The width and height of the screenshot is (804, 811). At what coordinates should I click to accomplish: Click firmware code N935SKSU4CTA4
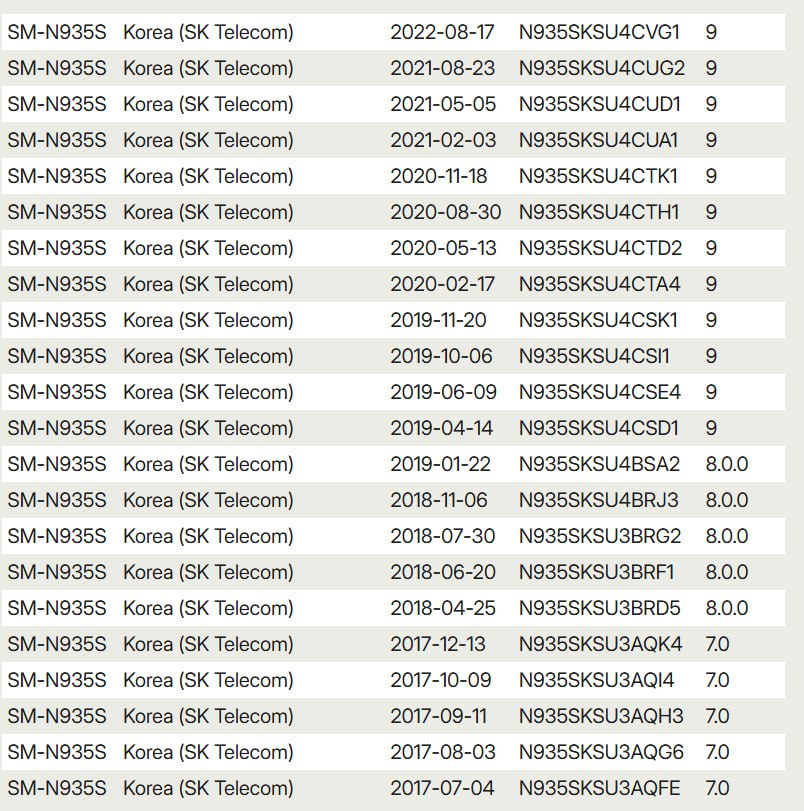599,284
